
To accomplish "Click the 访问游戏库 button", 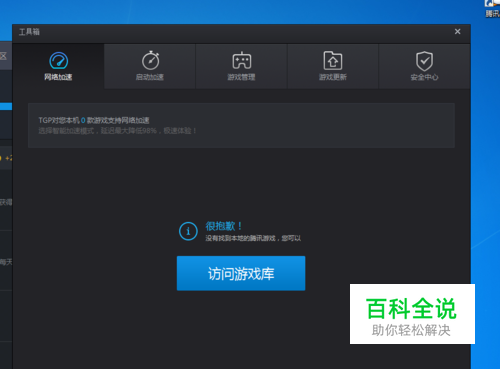I will (241, 273).
